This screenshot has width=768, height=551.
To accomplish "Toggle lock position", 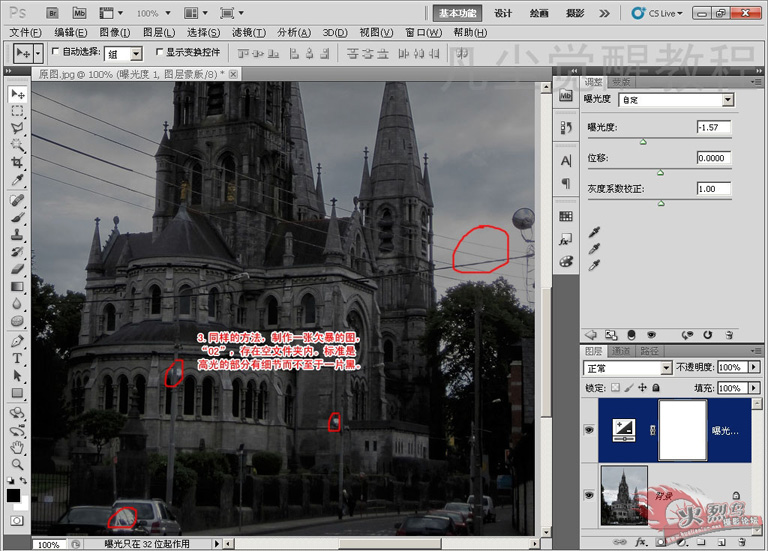I will click(x=642, y=387).
